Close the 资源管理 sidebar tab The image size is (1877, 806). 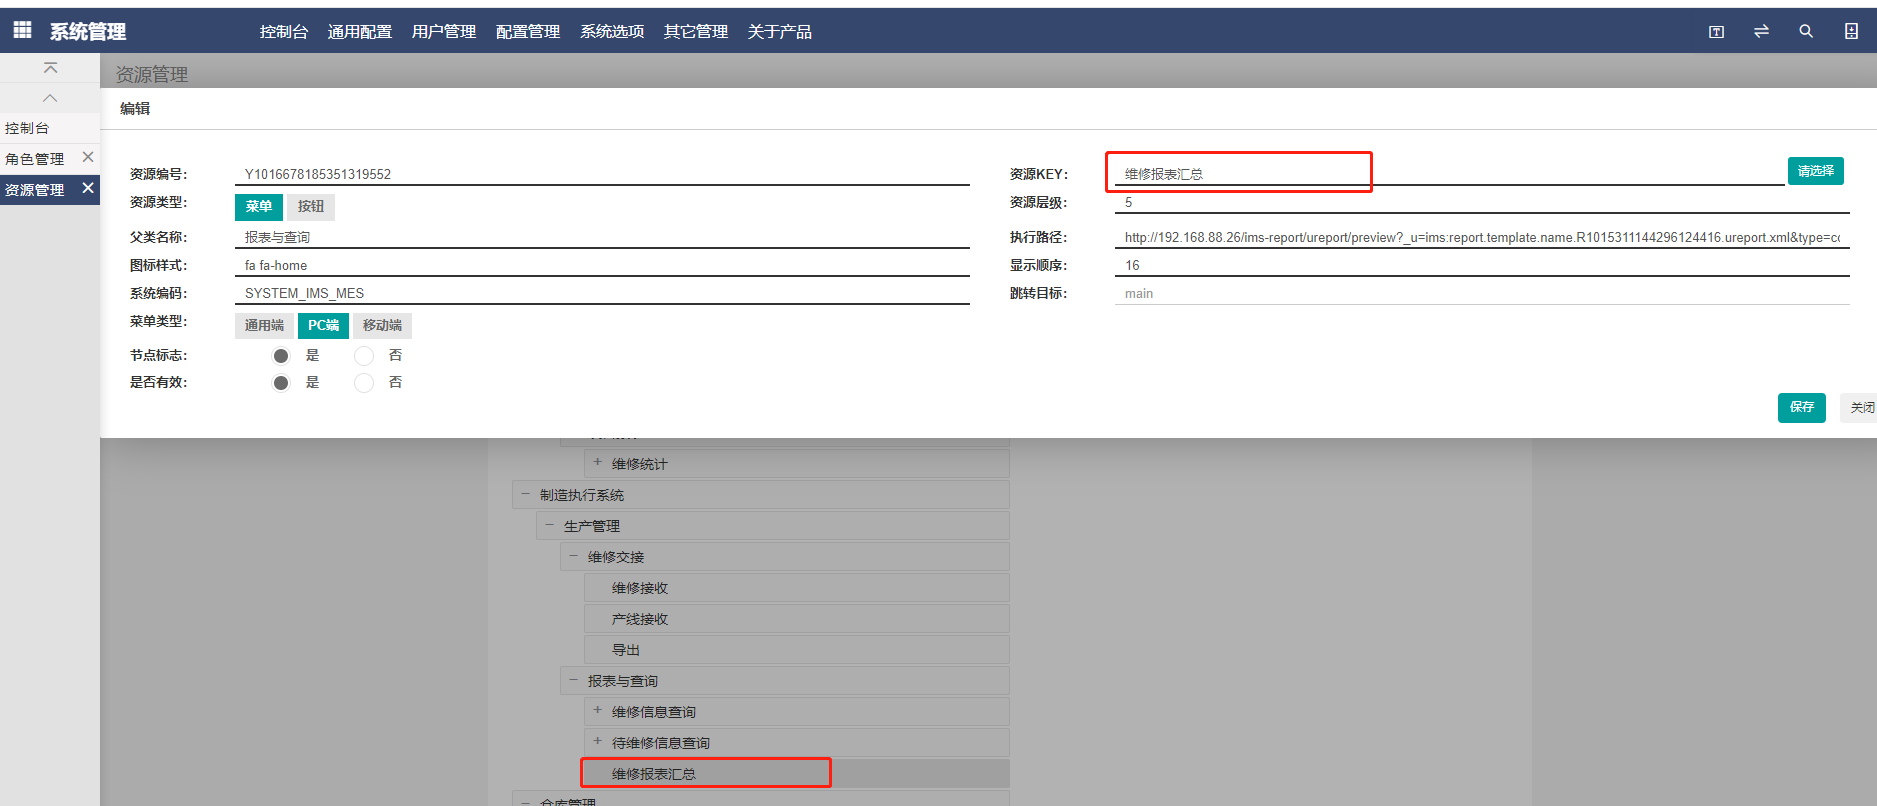pos(88,188)
